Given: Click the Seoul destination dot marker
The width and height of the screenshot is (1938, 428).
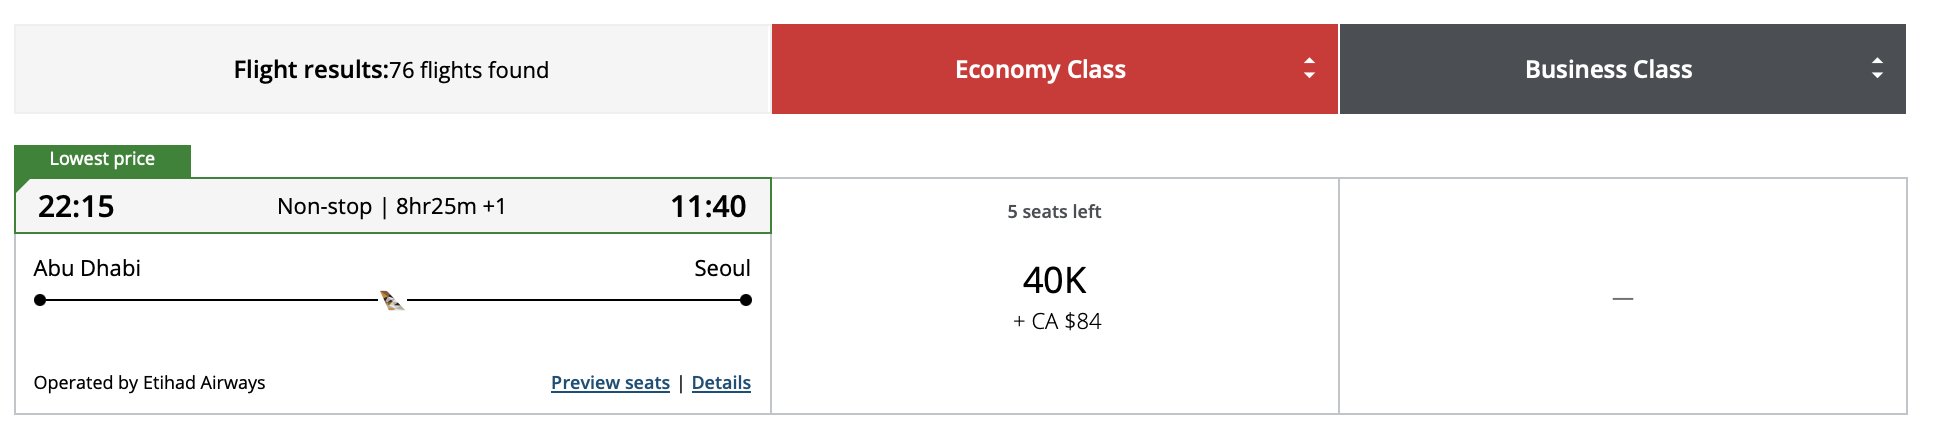Looking at the screenshot, I should click(746, 300).
